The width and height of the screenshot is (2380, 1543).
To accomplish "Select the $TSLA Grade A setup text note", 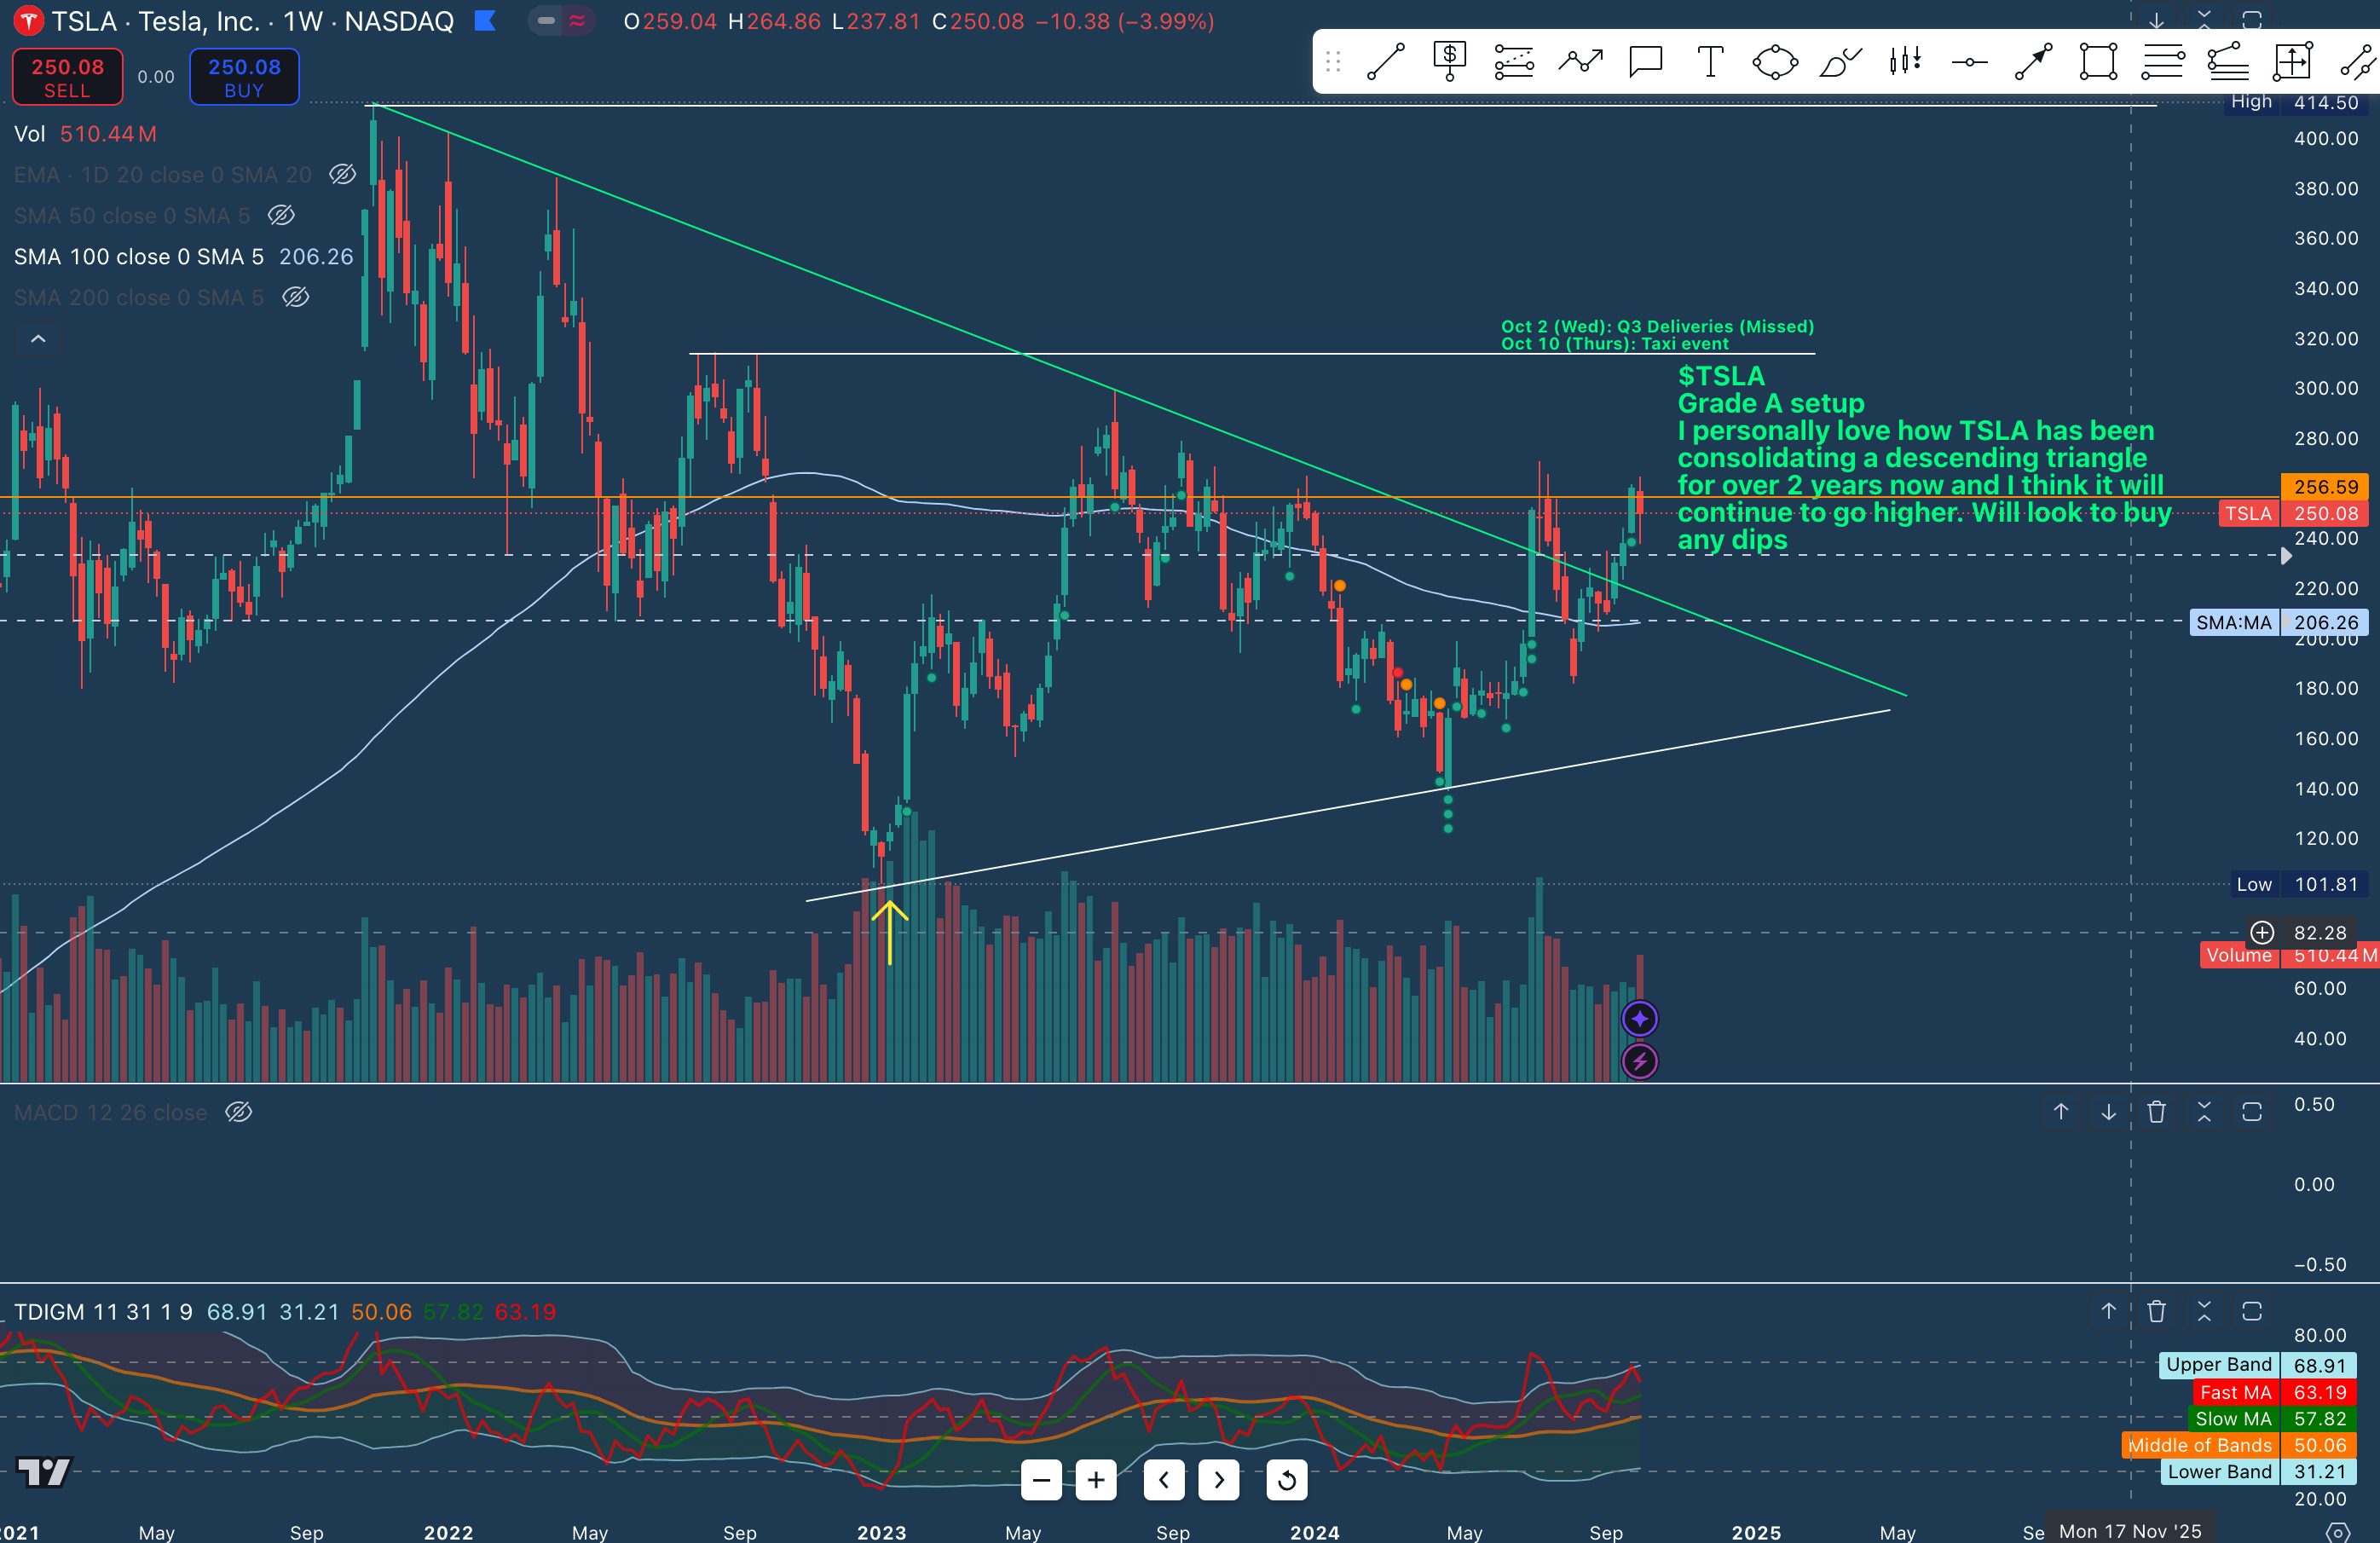I will click(x=1924, y=458).
